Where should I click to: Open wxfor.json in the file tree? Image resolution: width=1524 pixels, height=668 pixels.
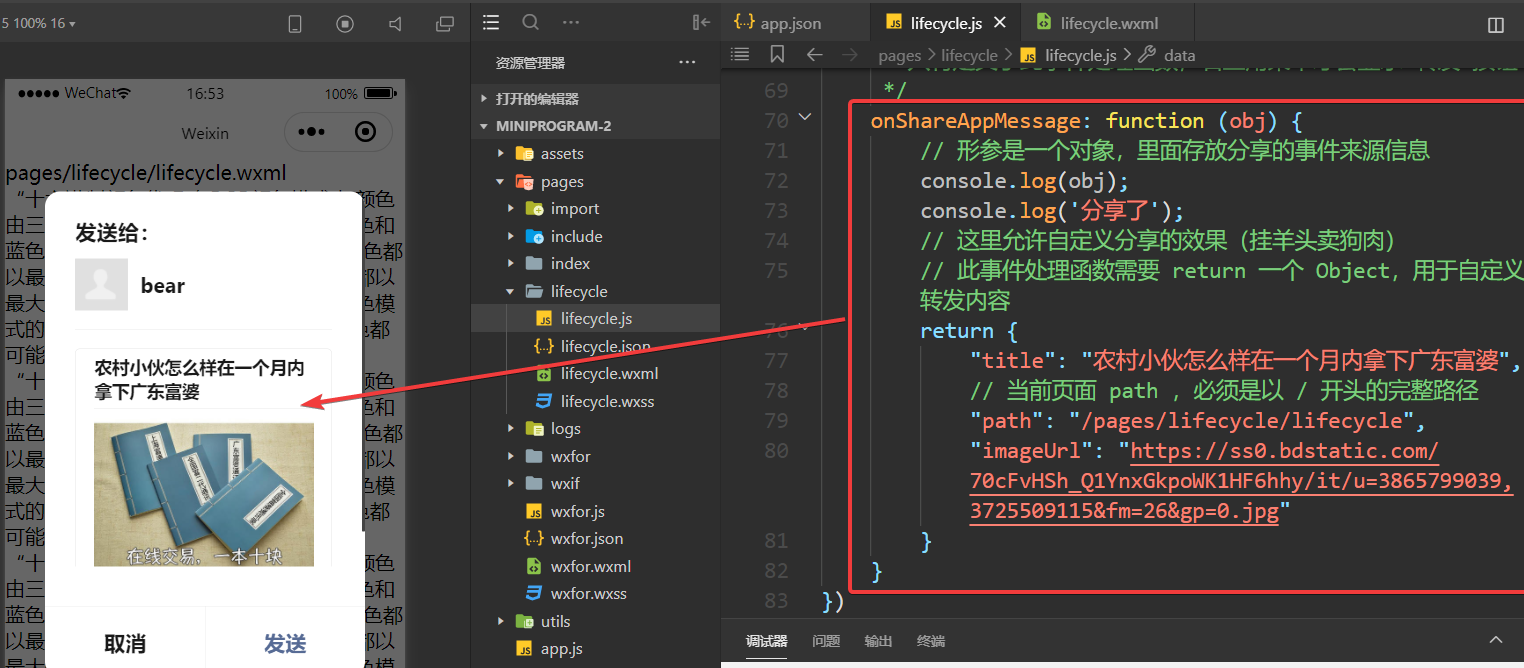pos(596,539)
